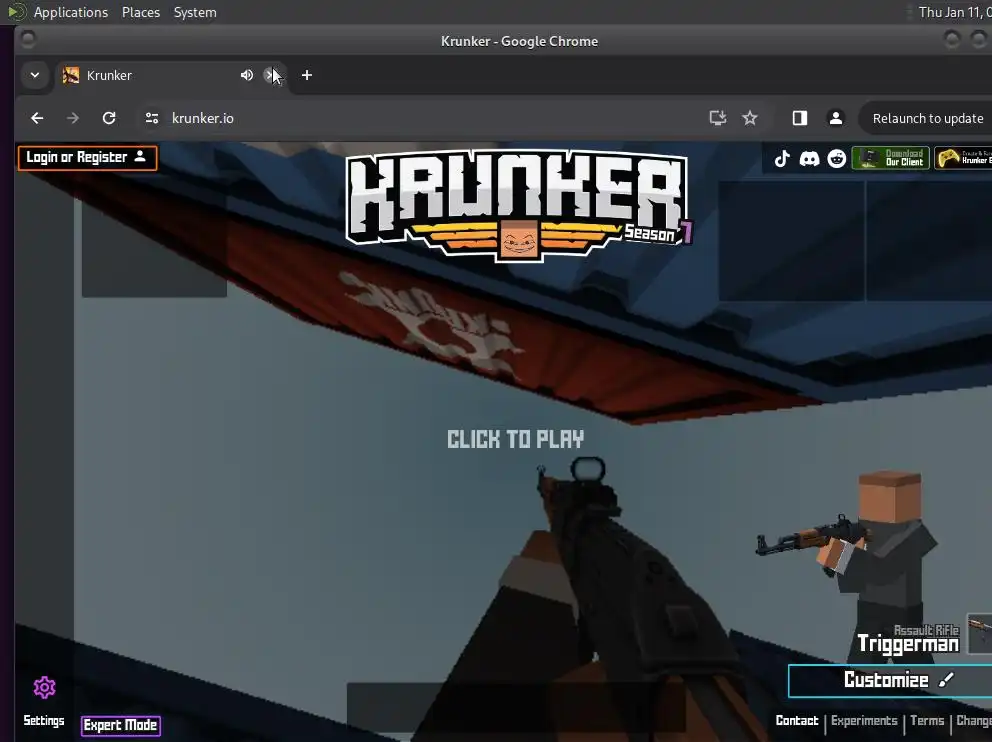The image size is (992, 742).
Task: Click the install app icon in address bar
Action: point(717,118)
